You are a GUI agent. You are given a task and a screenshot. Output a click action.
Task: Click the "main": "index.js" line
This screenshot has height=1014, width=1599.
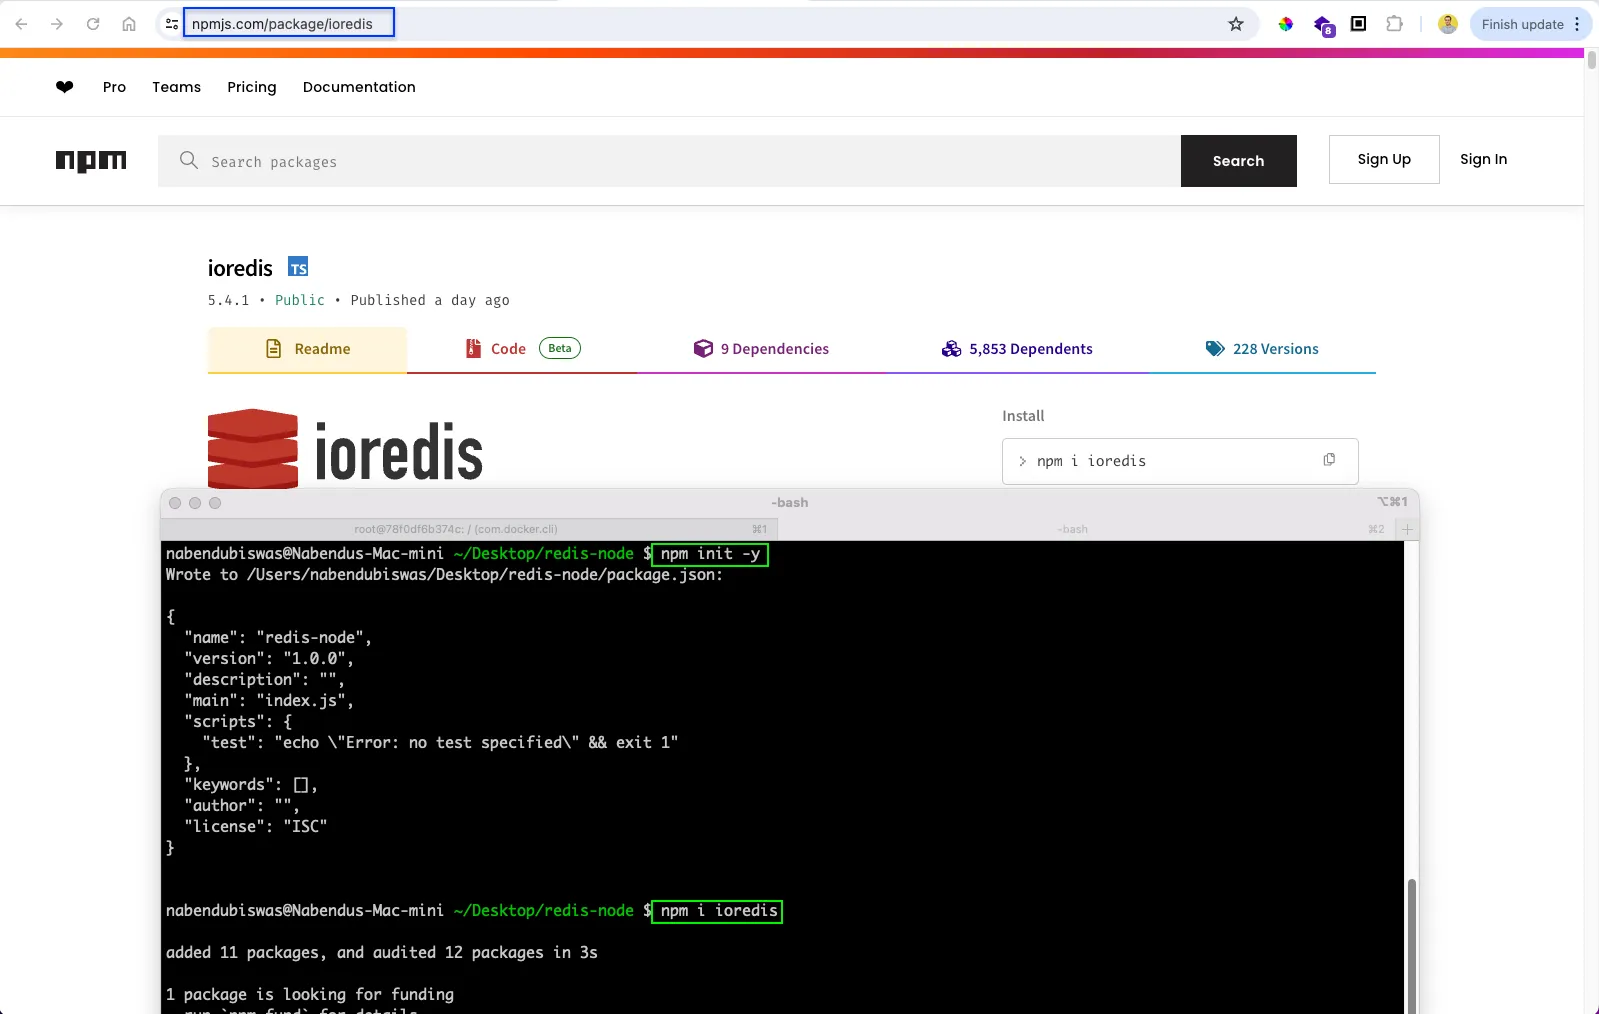(269, 701)
